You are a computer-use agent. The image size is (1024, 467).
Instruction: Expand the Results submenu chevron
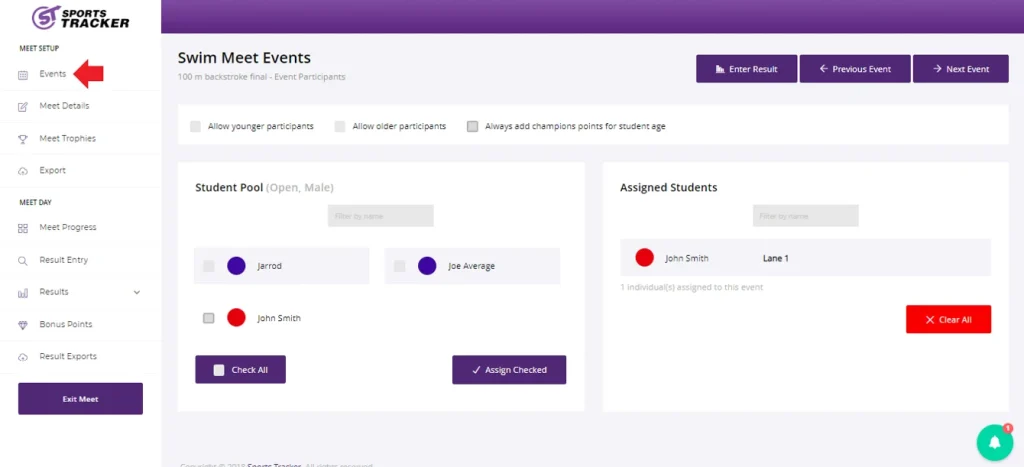(x=137, y=292)
